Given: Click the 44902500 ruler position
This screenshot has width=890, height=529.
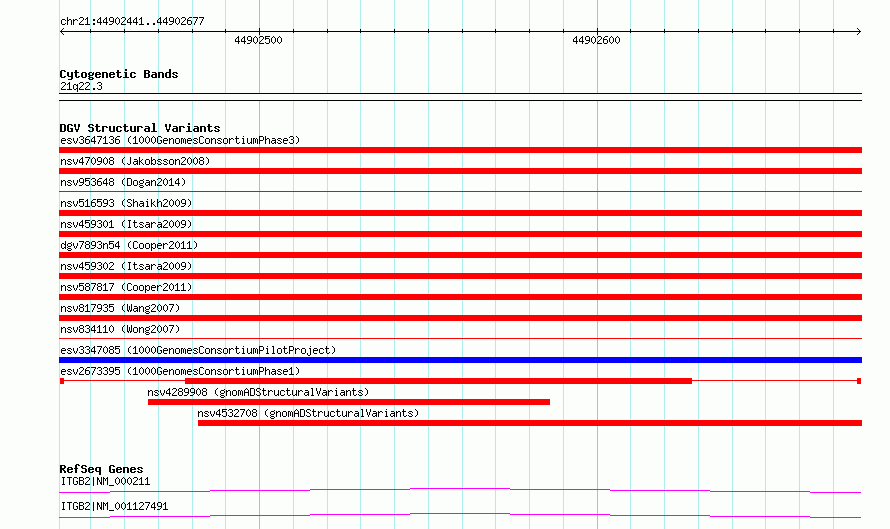Looking at the screenshot, I should tap(258, 40).
